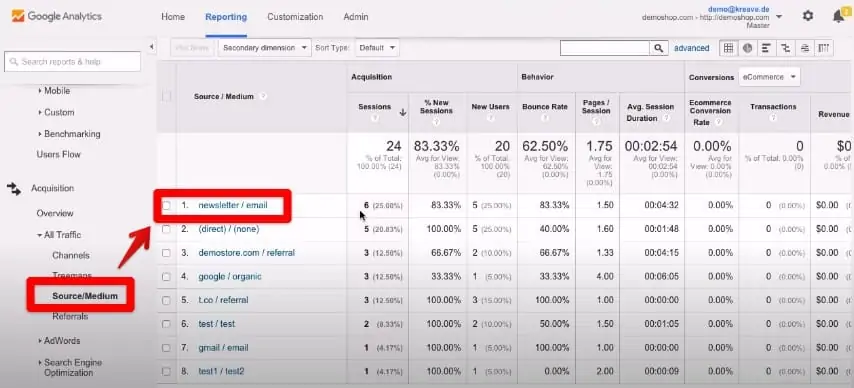Select Source/Medium in the sidebar
This screenshot has height=388, width=854.
tap(85, 296)
